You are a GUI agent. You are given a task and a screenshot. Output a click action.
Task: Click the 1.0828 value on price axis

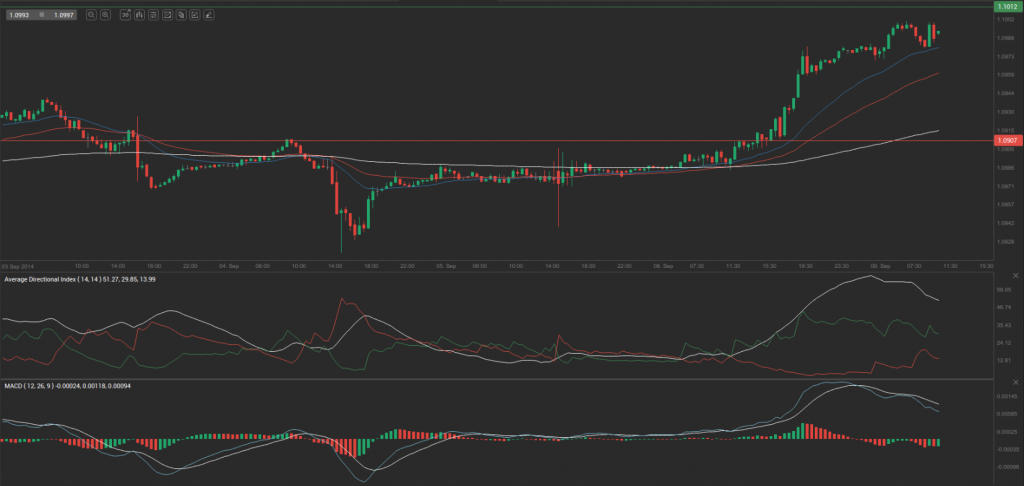pos(1005,242)
